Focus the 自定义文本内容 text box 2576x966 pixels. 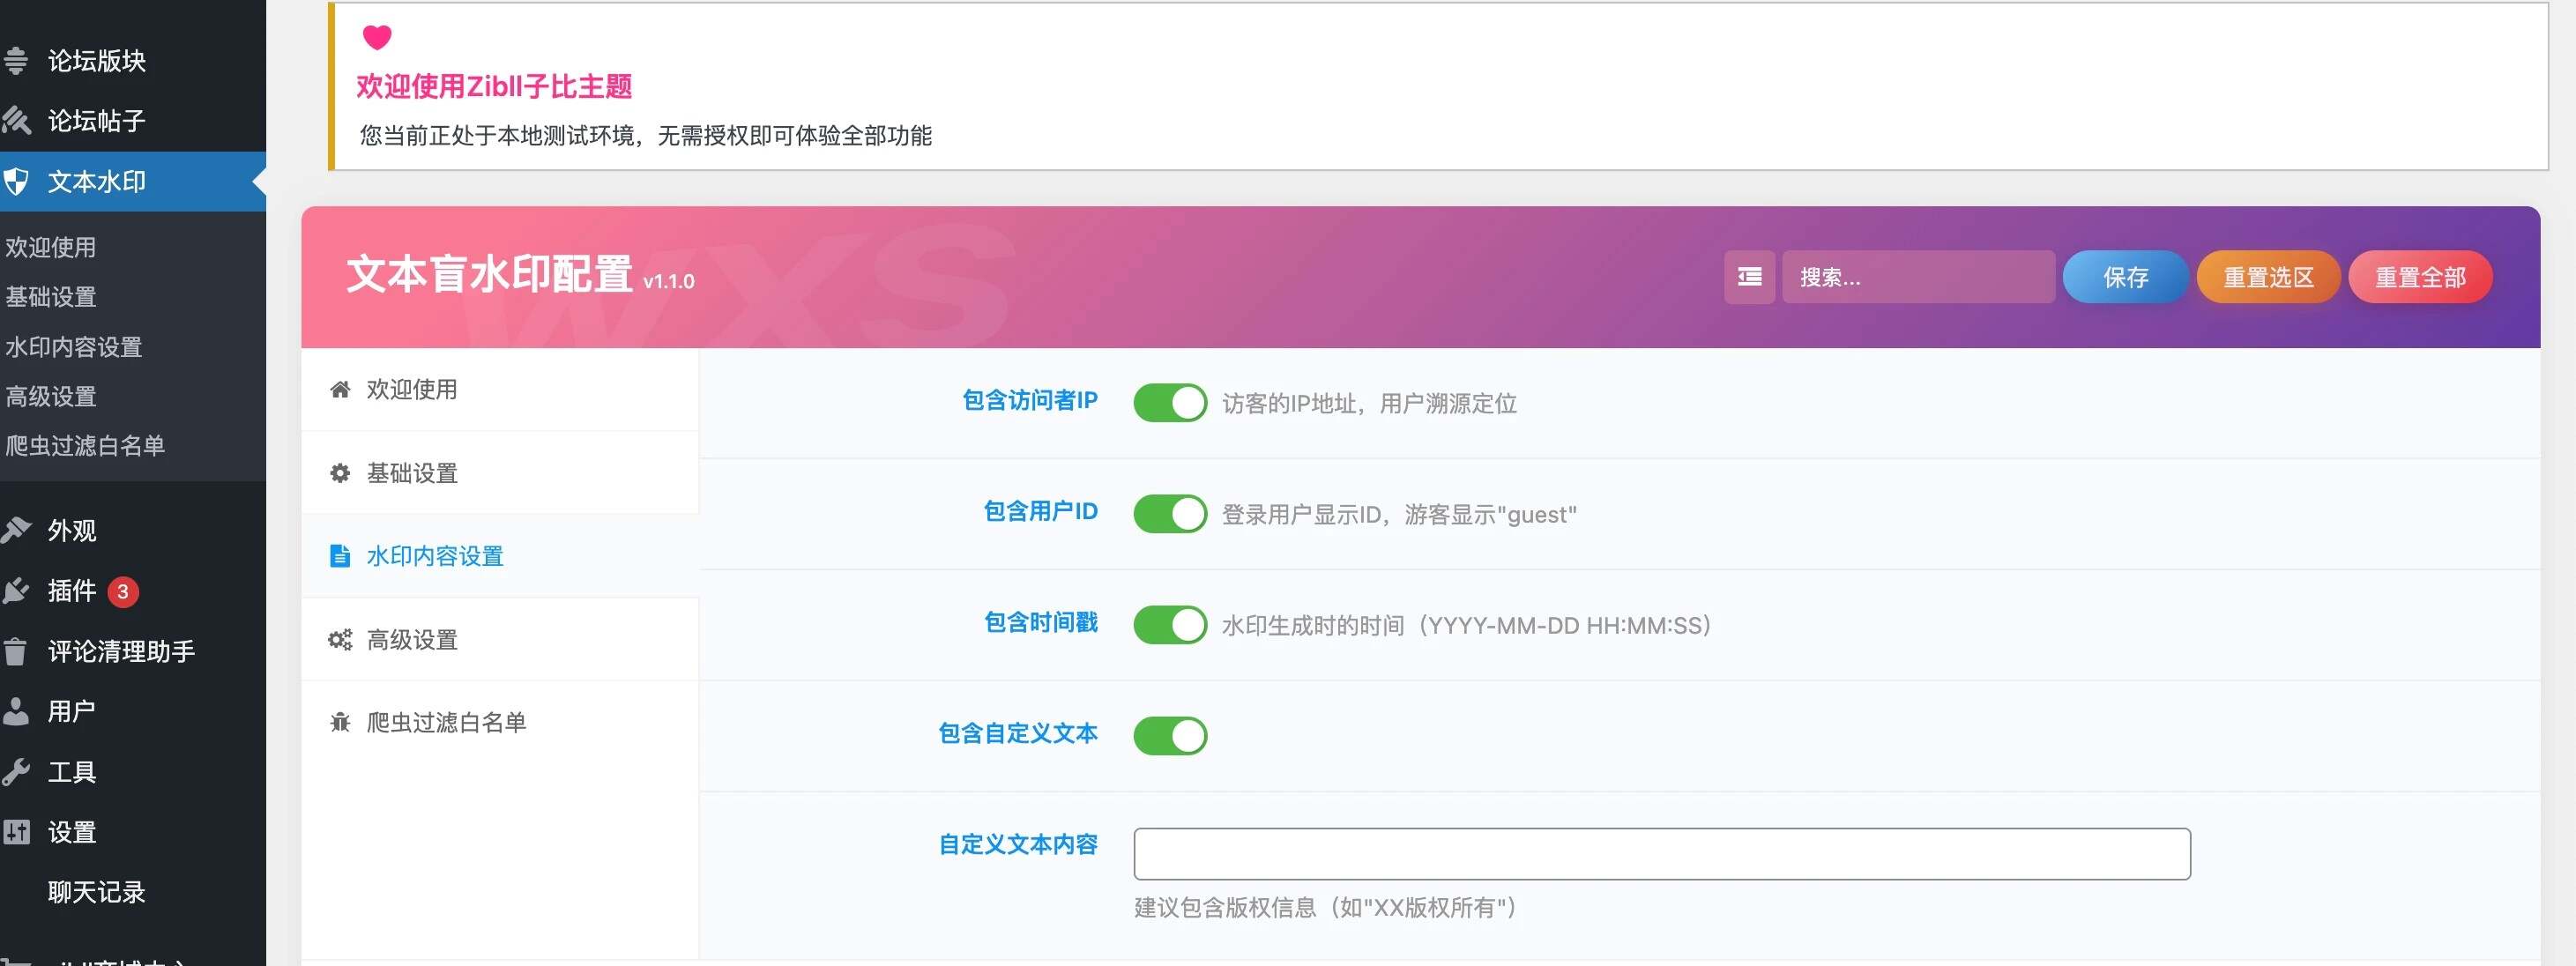tap(1661, 854)
